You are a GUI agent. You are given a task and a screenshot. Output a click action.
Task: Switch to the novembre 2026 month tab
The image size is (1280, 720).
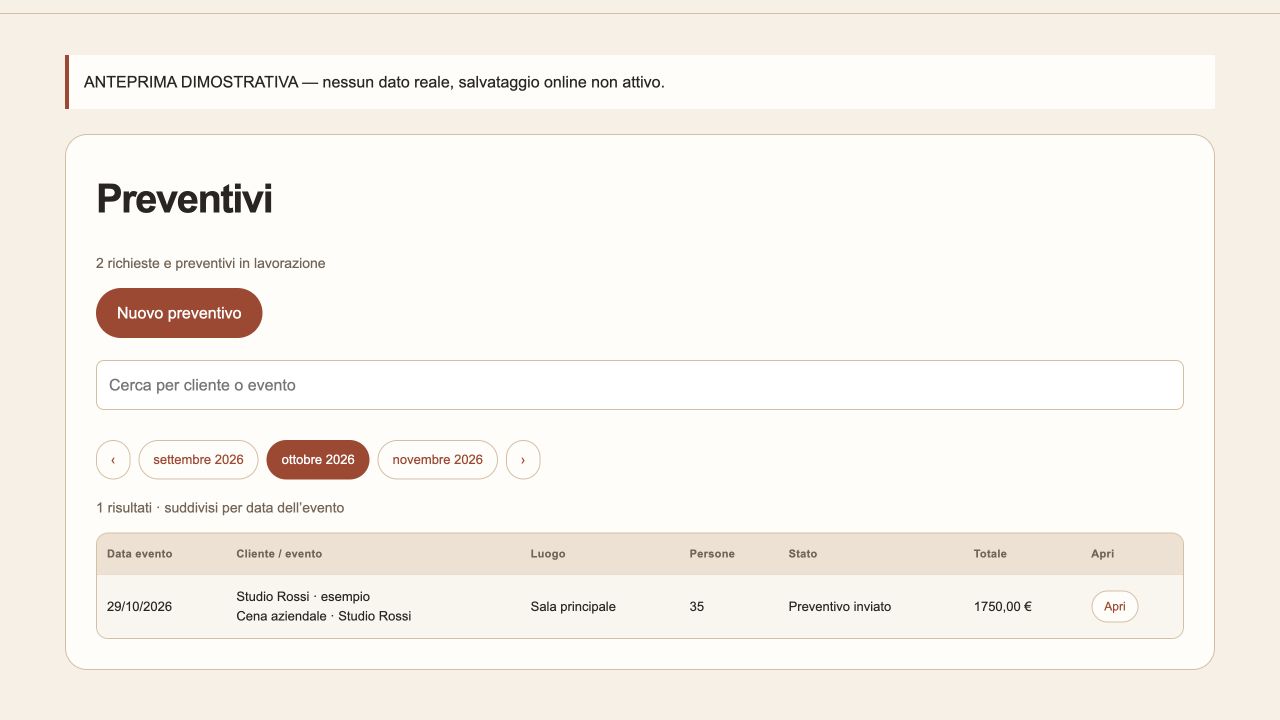(437, 460)
